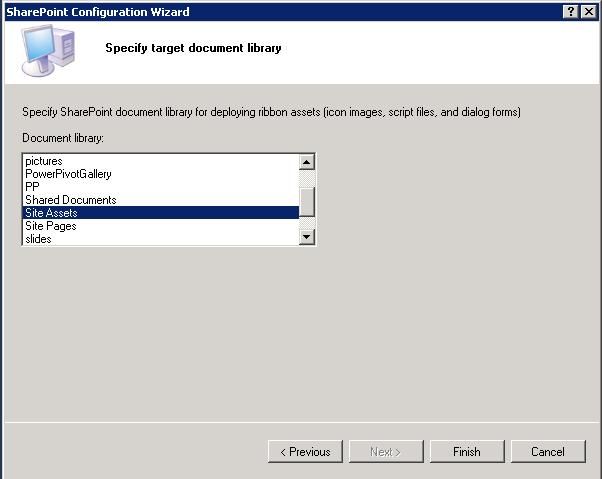The image size is (602, 479).
Task: Select the highlighted Site Assets item
Action: point(160,213)
